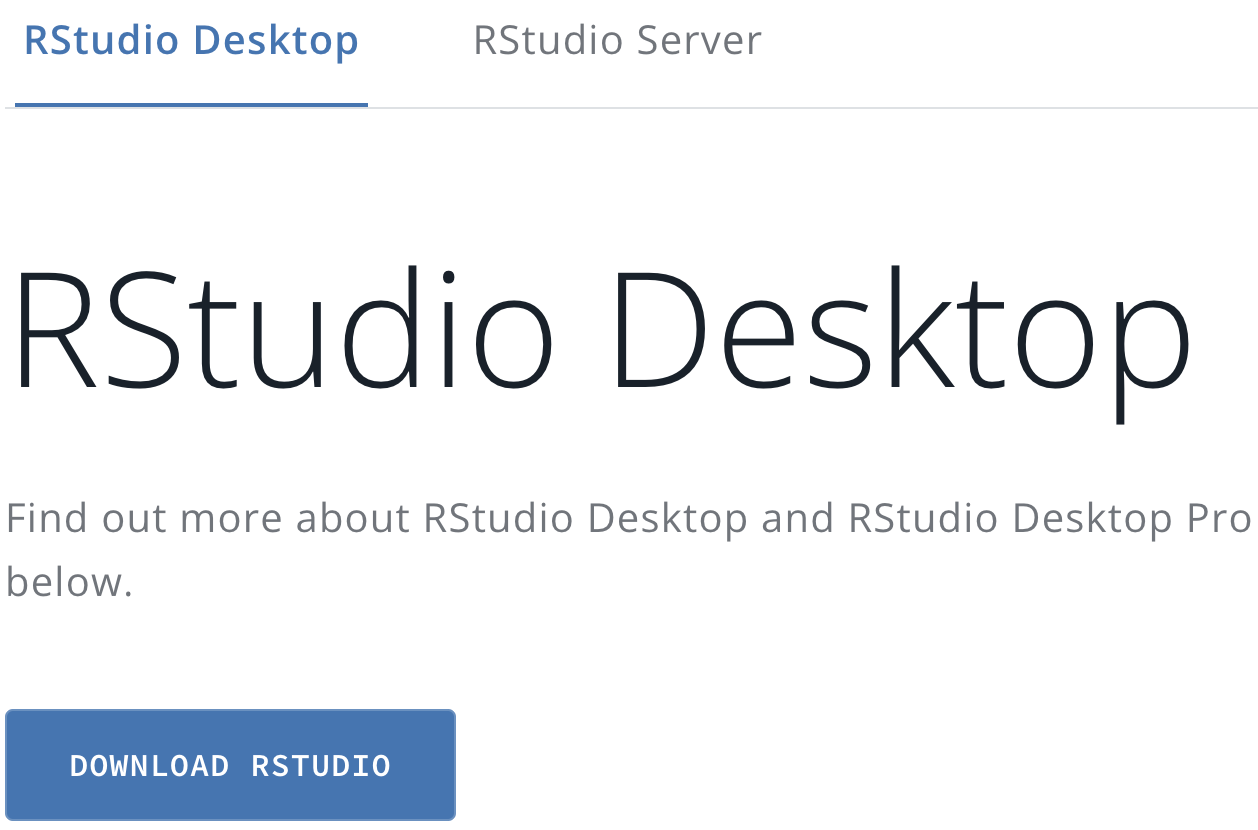
Task: Click the underline indicator below RStudio Desktop
Action: pos(190,103)
